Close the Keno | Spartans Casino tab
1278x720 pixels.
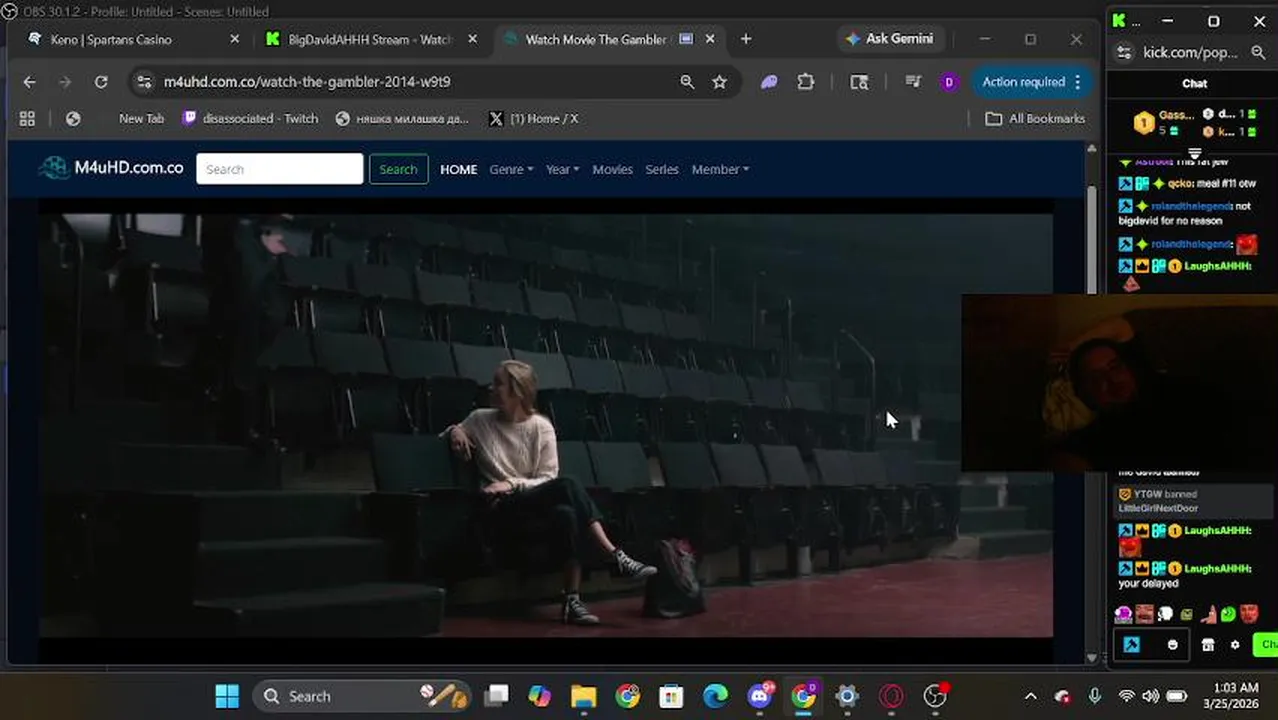pyautogui.click(x=235, y=39)
